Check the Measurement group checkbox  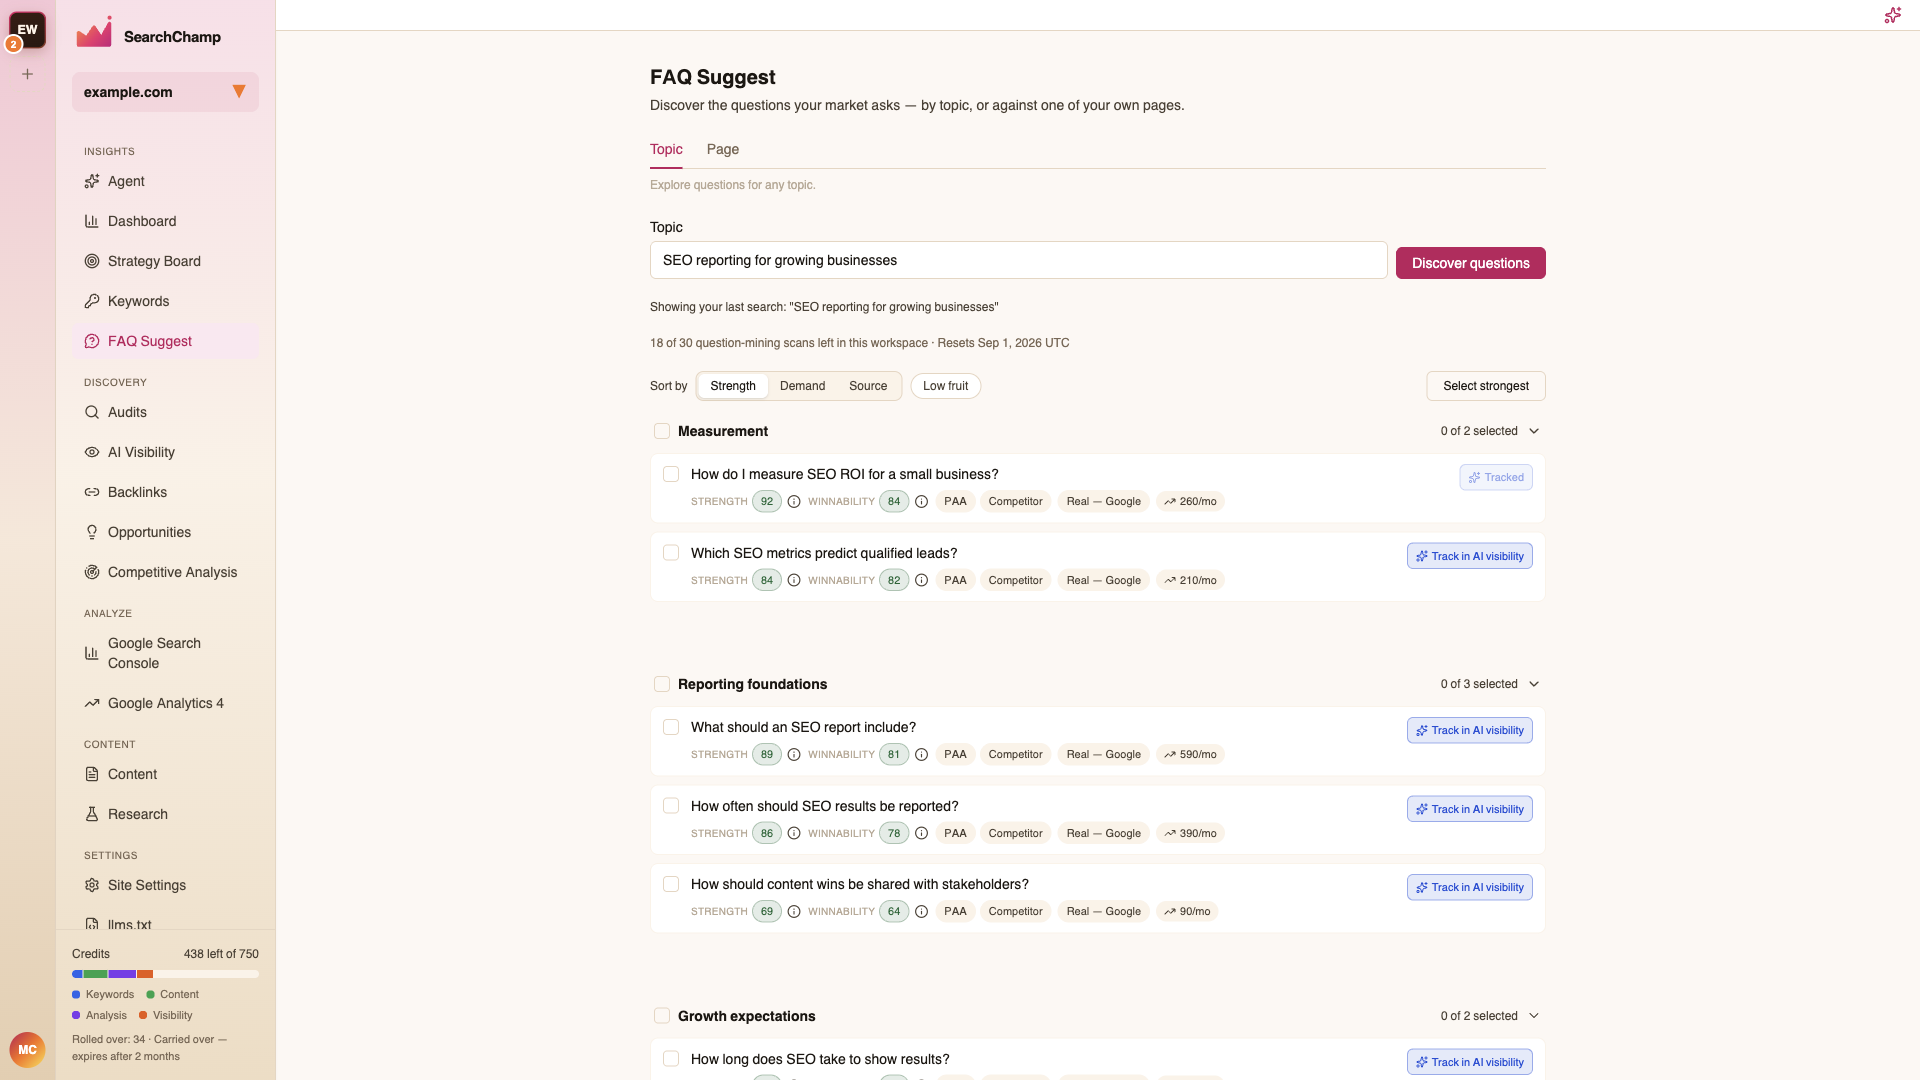point(662,431)
